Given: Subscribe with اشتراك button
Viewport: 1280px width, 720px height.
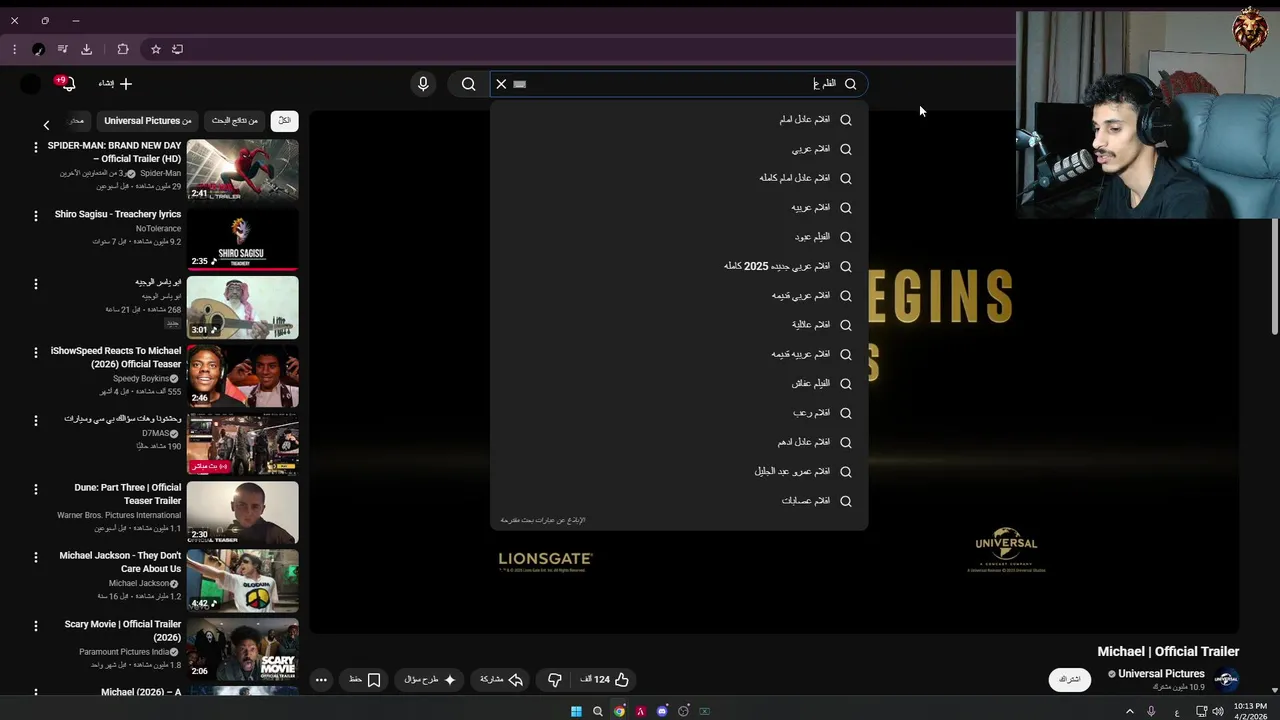Looking at the screenshot, I should click(1070, 680).
